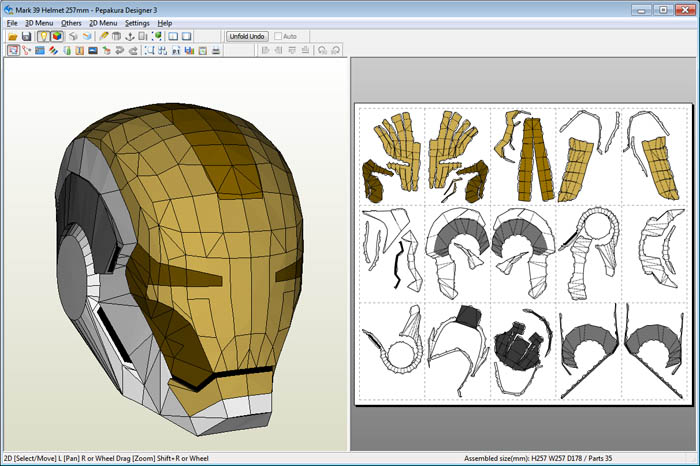This screenshot has width=700, height=466.
Task: Click the orange text "I" icon
Action: pos(79,50)
